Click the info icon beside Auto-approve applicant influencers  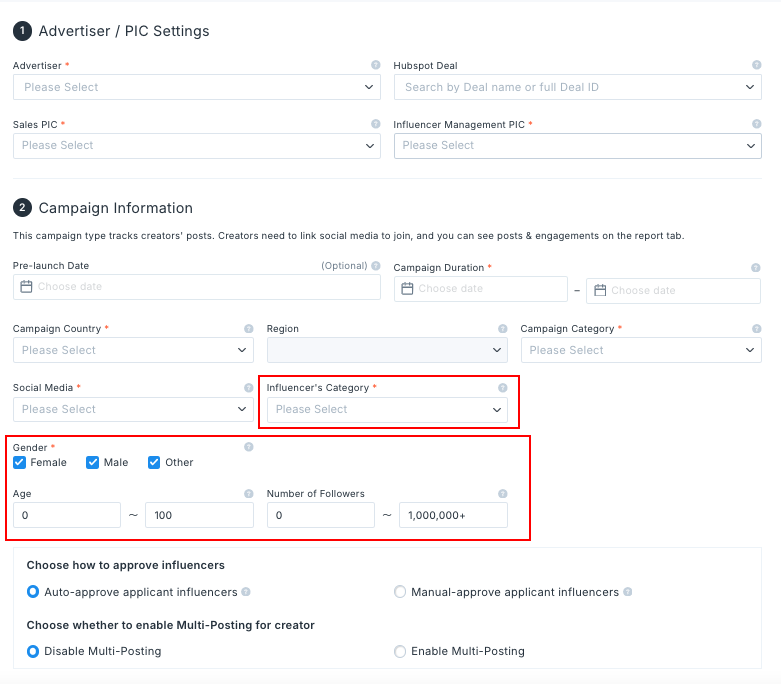point(246,592)
